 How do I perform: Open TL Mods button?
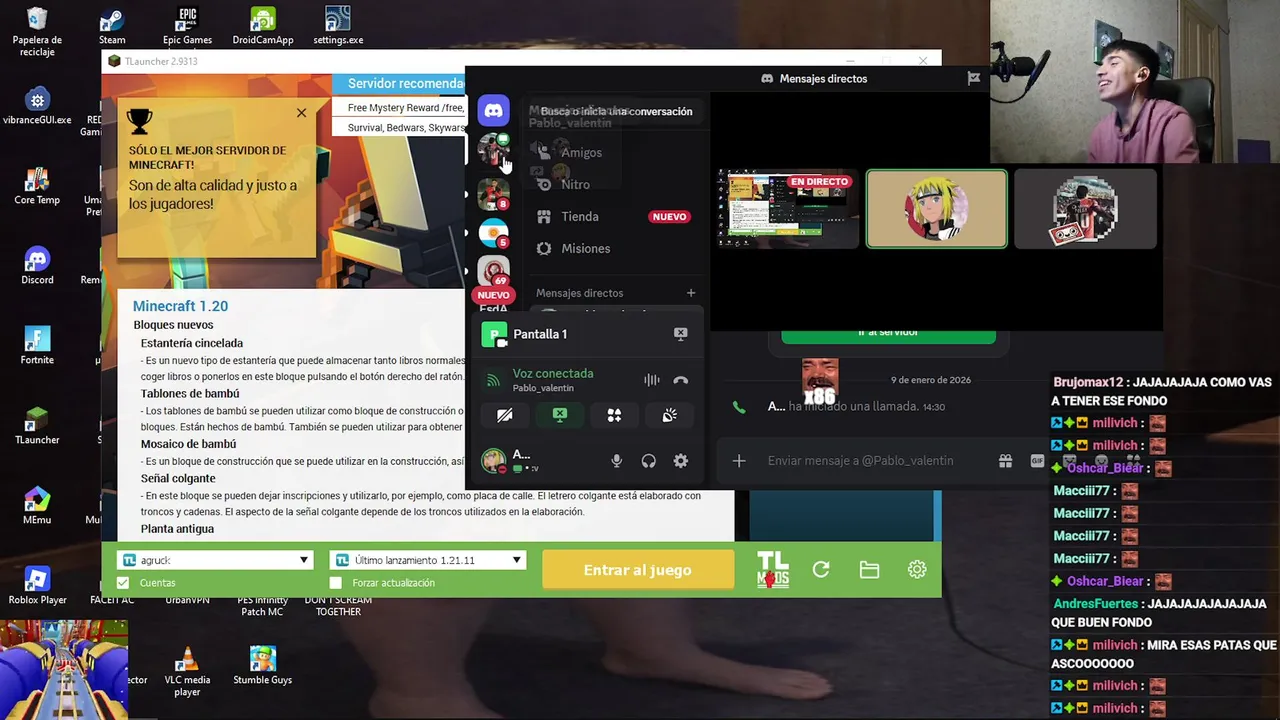[773, 569]
